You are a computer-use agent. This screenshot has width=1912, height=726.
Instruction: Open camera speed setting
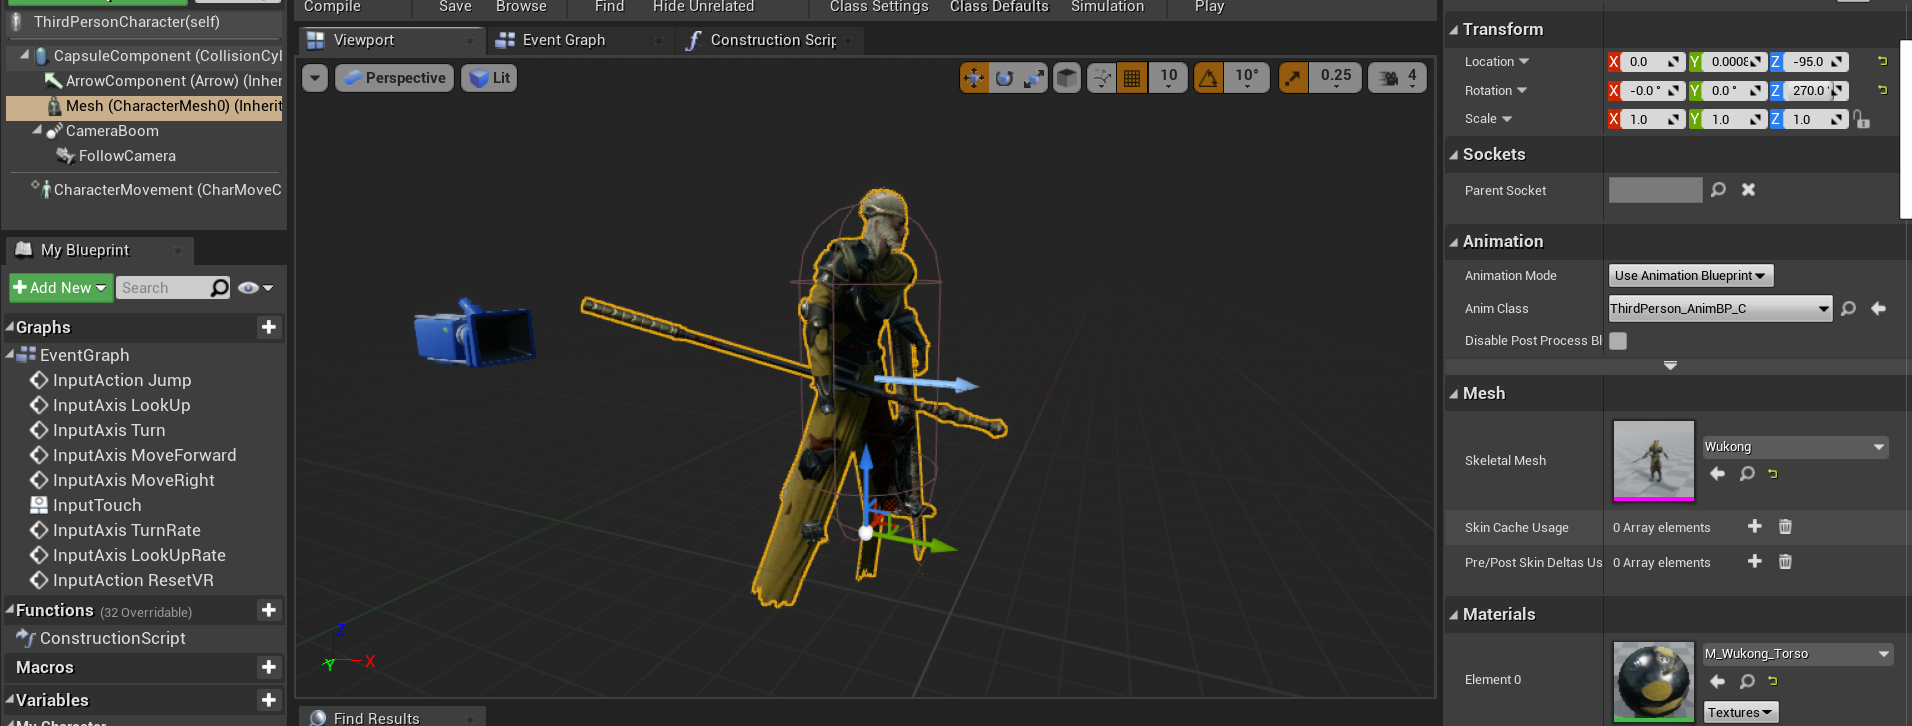[x=1398, y=78]
